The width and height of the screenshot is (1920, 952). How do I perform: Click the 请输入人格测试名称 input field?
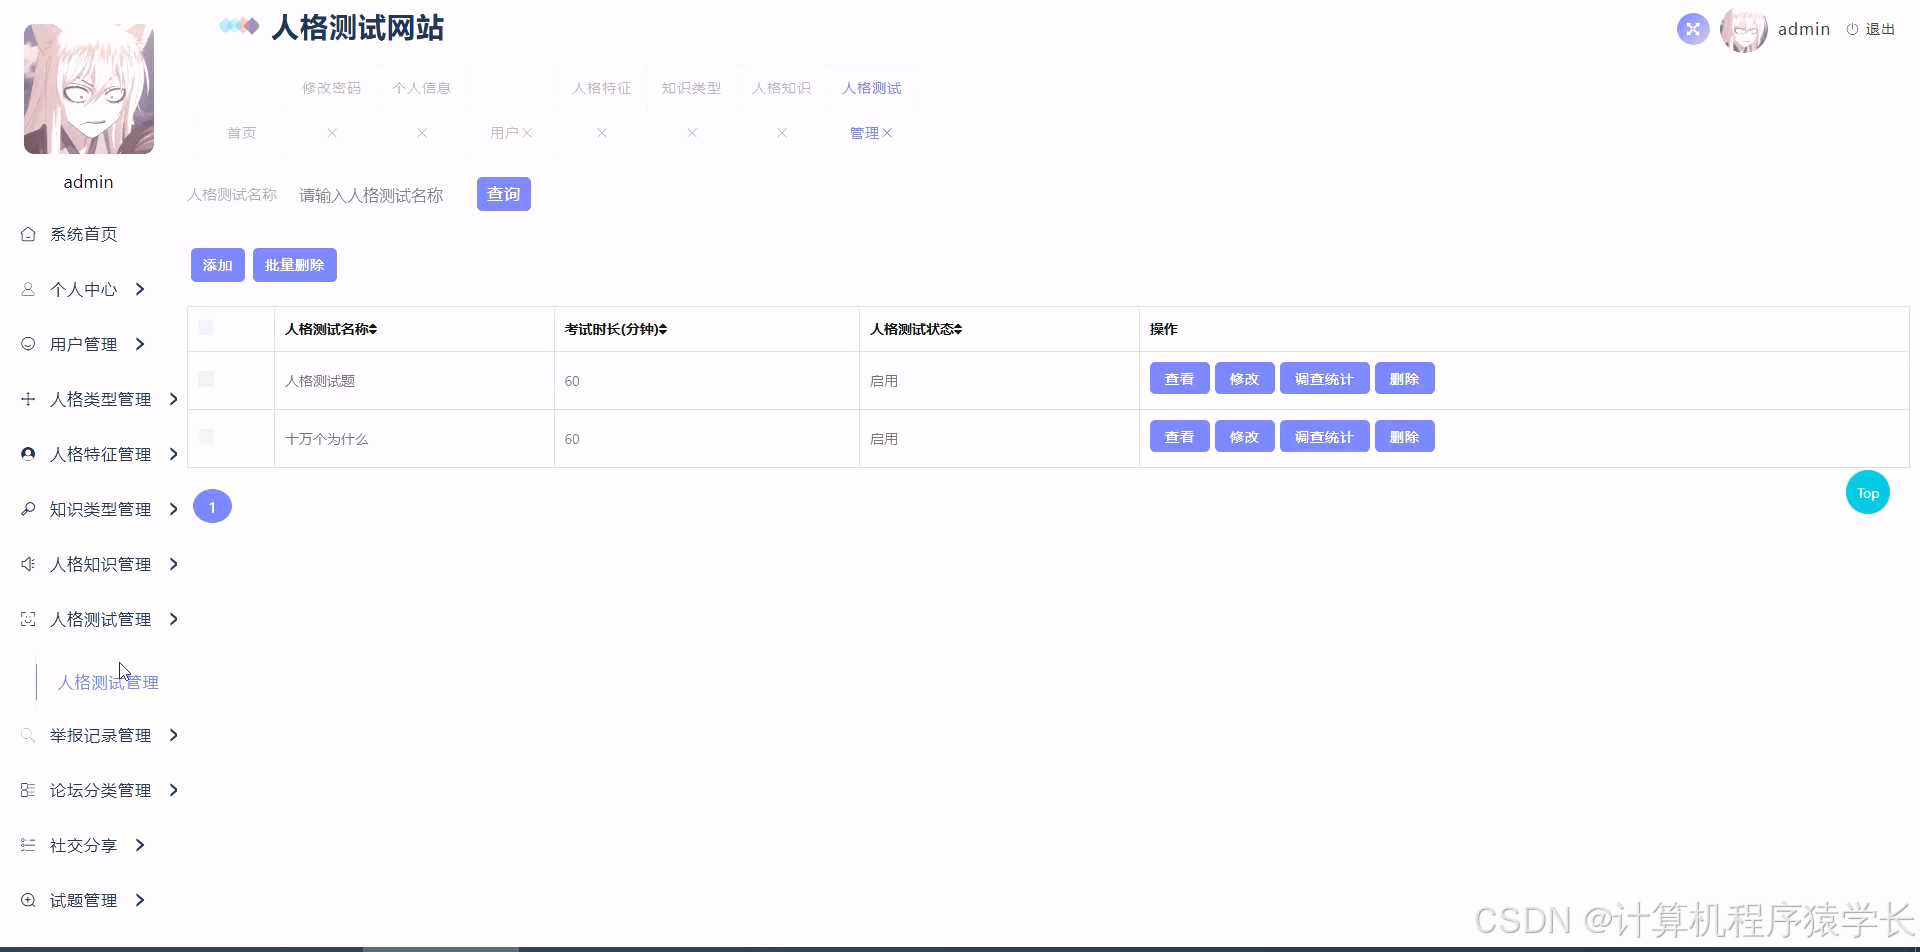380,195
